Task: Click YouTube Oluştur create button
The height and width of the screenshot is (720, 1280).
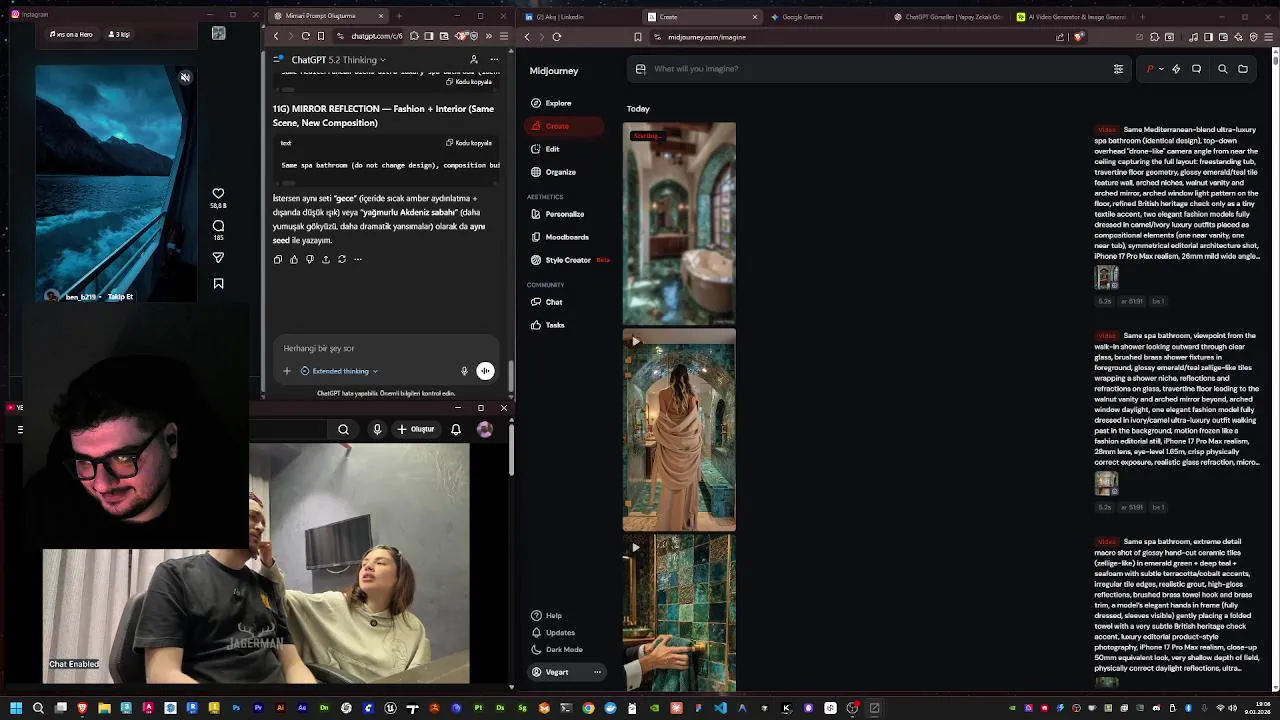Action: (x=416, y=429)
